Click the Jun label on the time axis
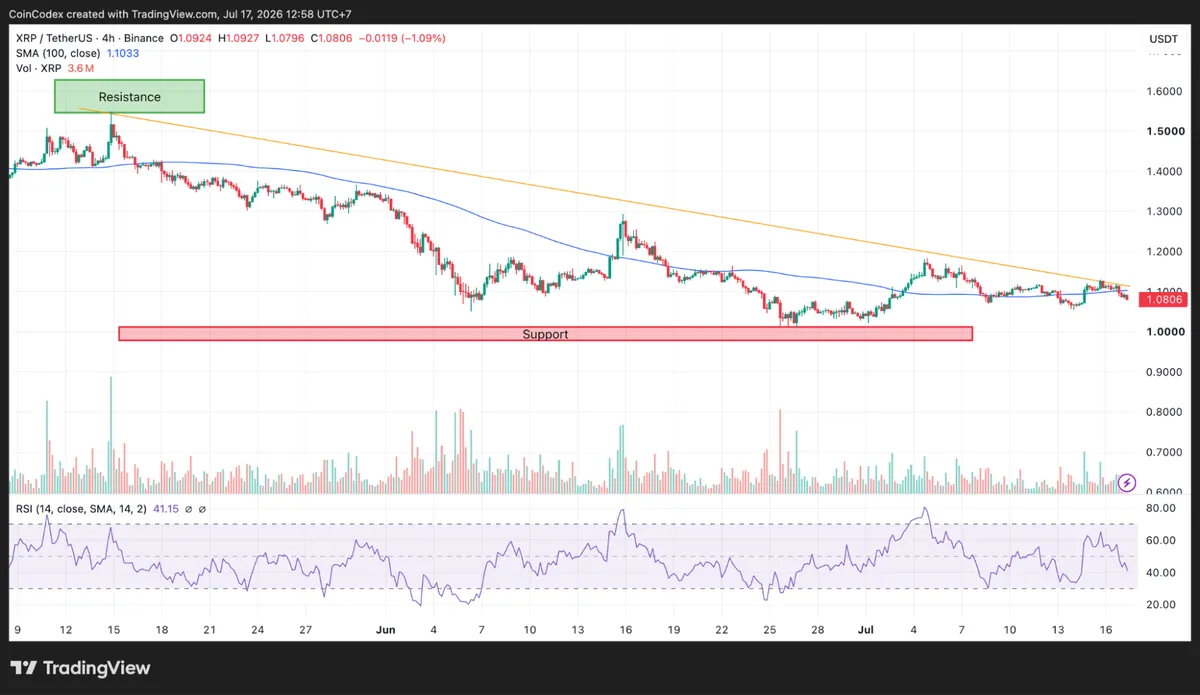 tap(385, 630)
